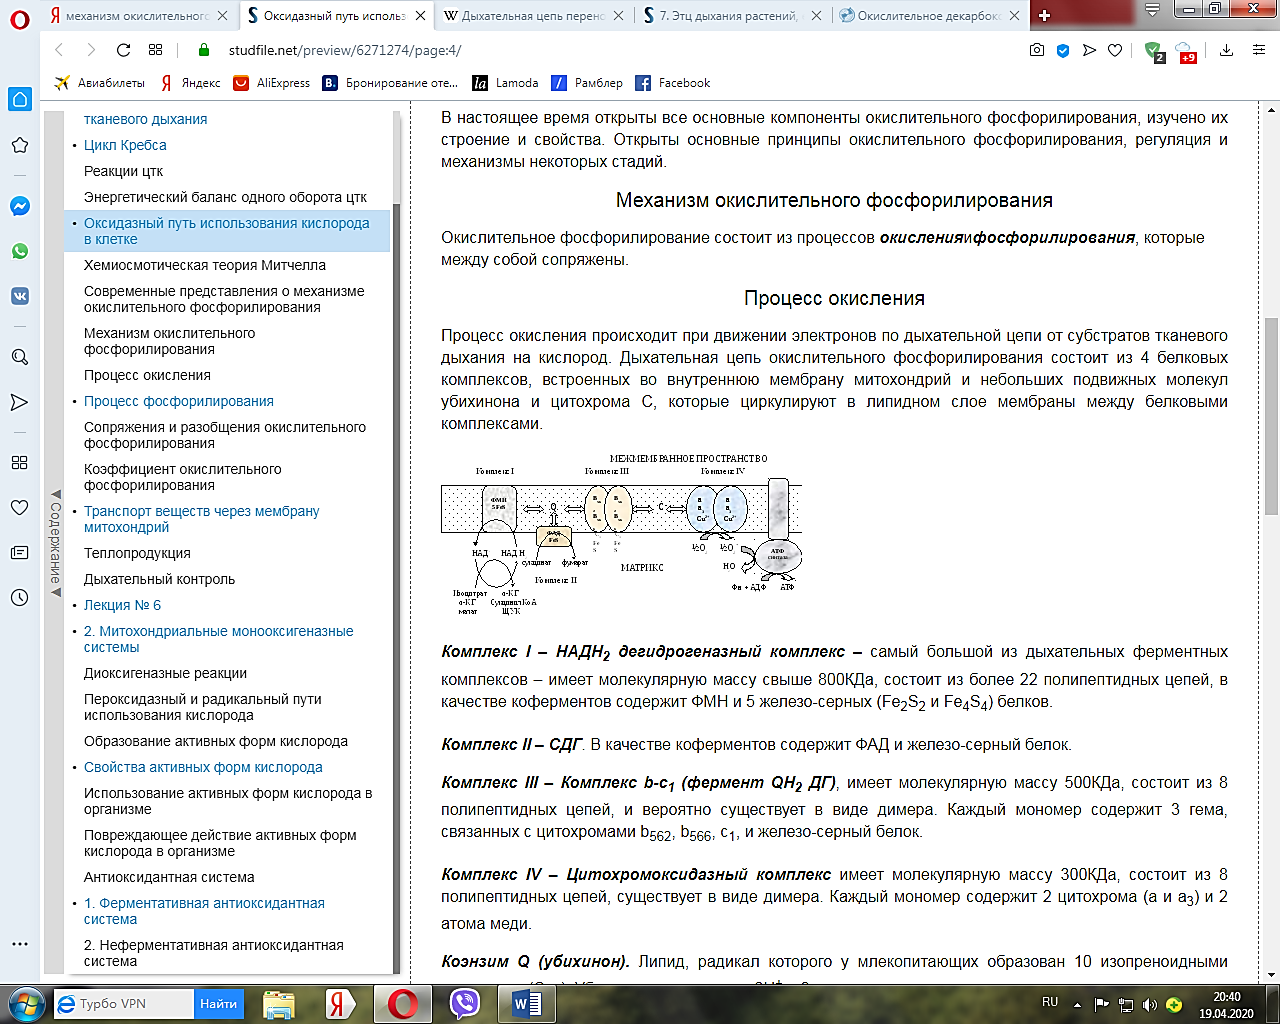Switch to tab '7. Этц дыхания растений'
This screenshot has width=1280, height=1024.
click(x=733, y=16)
